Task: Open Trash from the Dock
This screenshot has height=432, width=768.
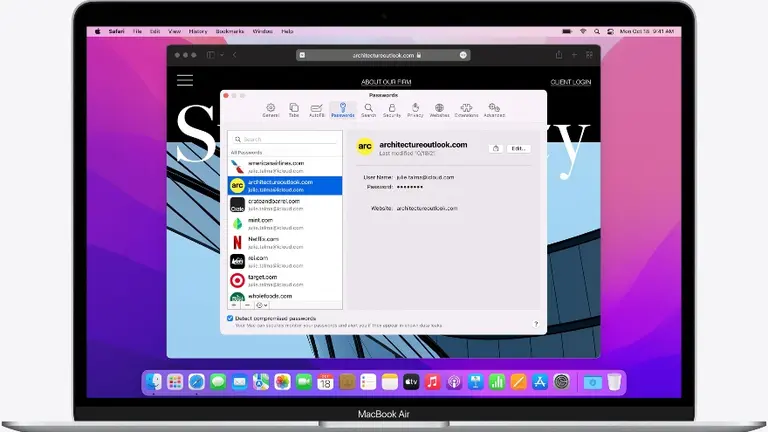Action: point(614,382)
